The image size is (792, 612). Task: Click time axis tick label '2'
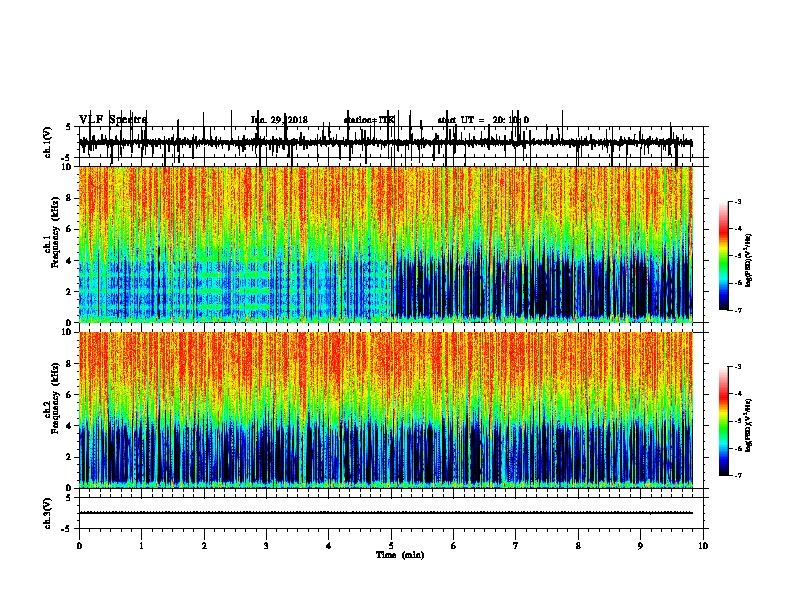(x=204, y=546)
